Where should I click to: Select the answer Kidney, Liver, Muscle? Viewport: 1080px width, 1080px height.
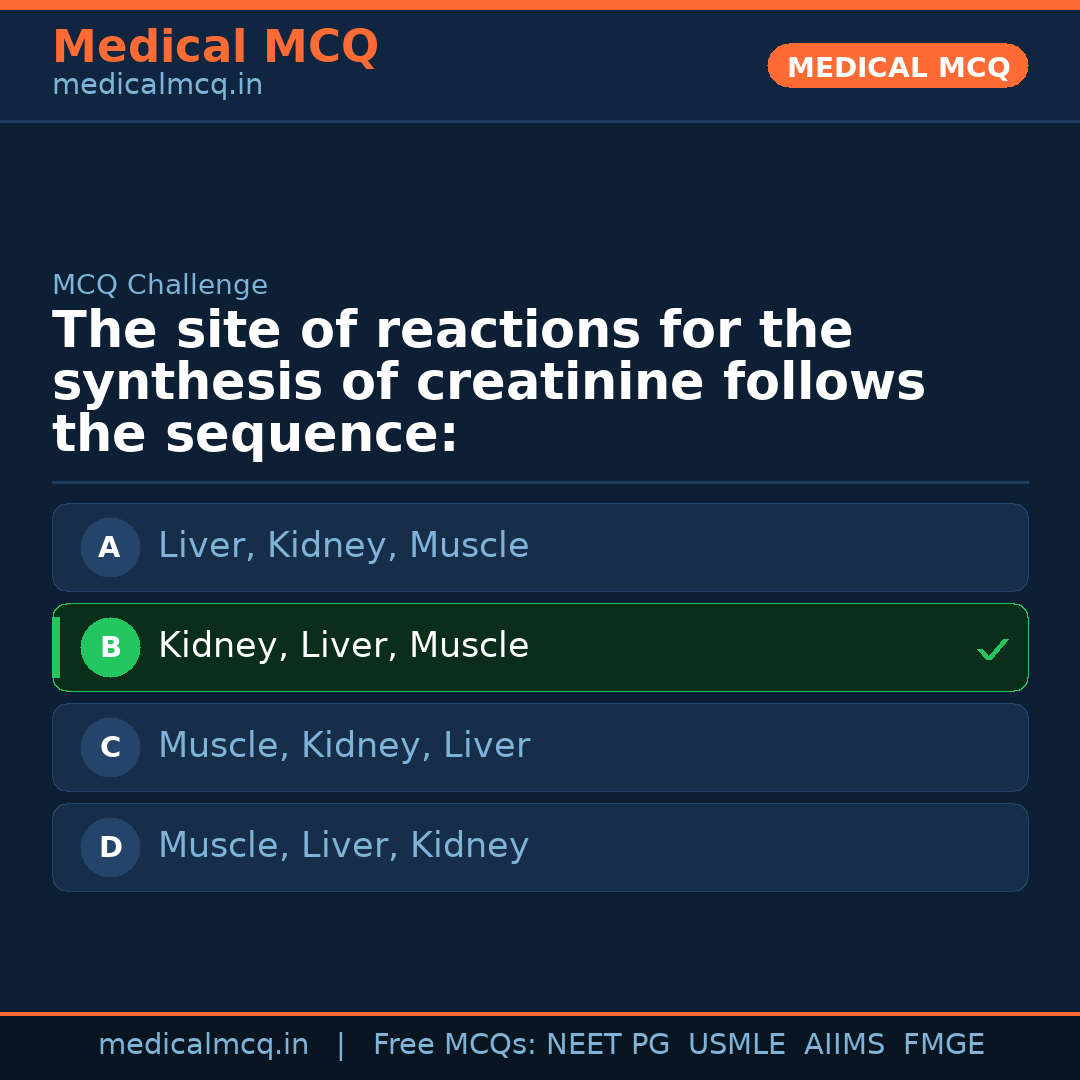(x=343, y=646)
